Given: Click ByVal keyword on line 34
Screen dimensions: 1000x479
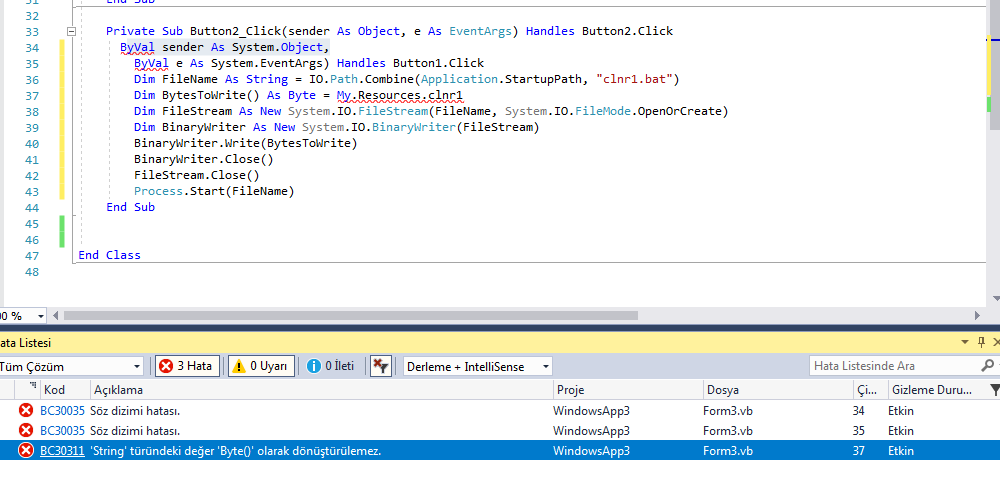Looking at the screenshot, I should point(137,48).
